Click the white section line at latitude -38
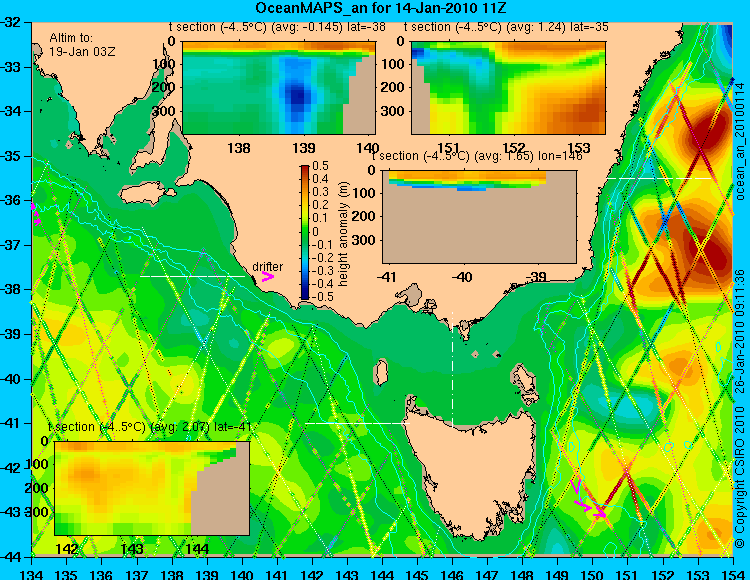This screenshot has height=580, width=750. [x=192, y=276]
